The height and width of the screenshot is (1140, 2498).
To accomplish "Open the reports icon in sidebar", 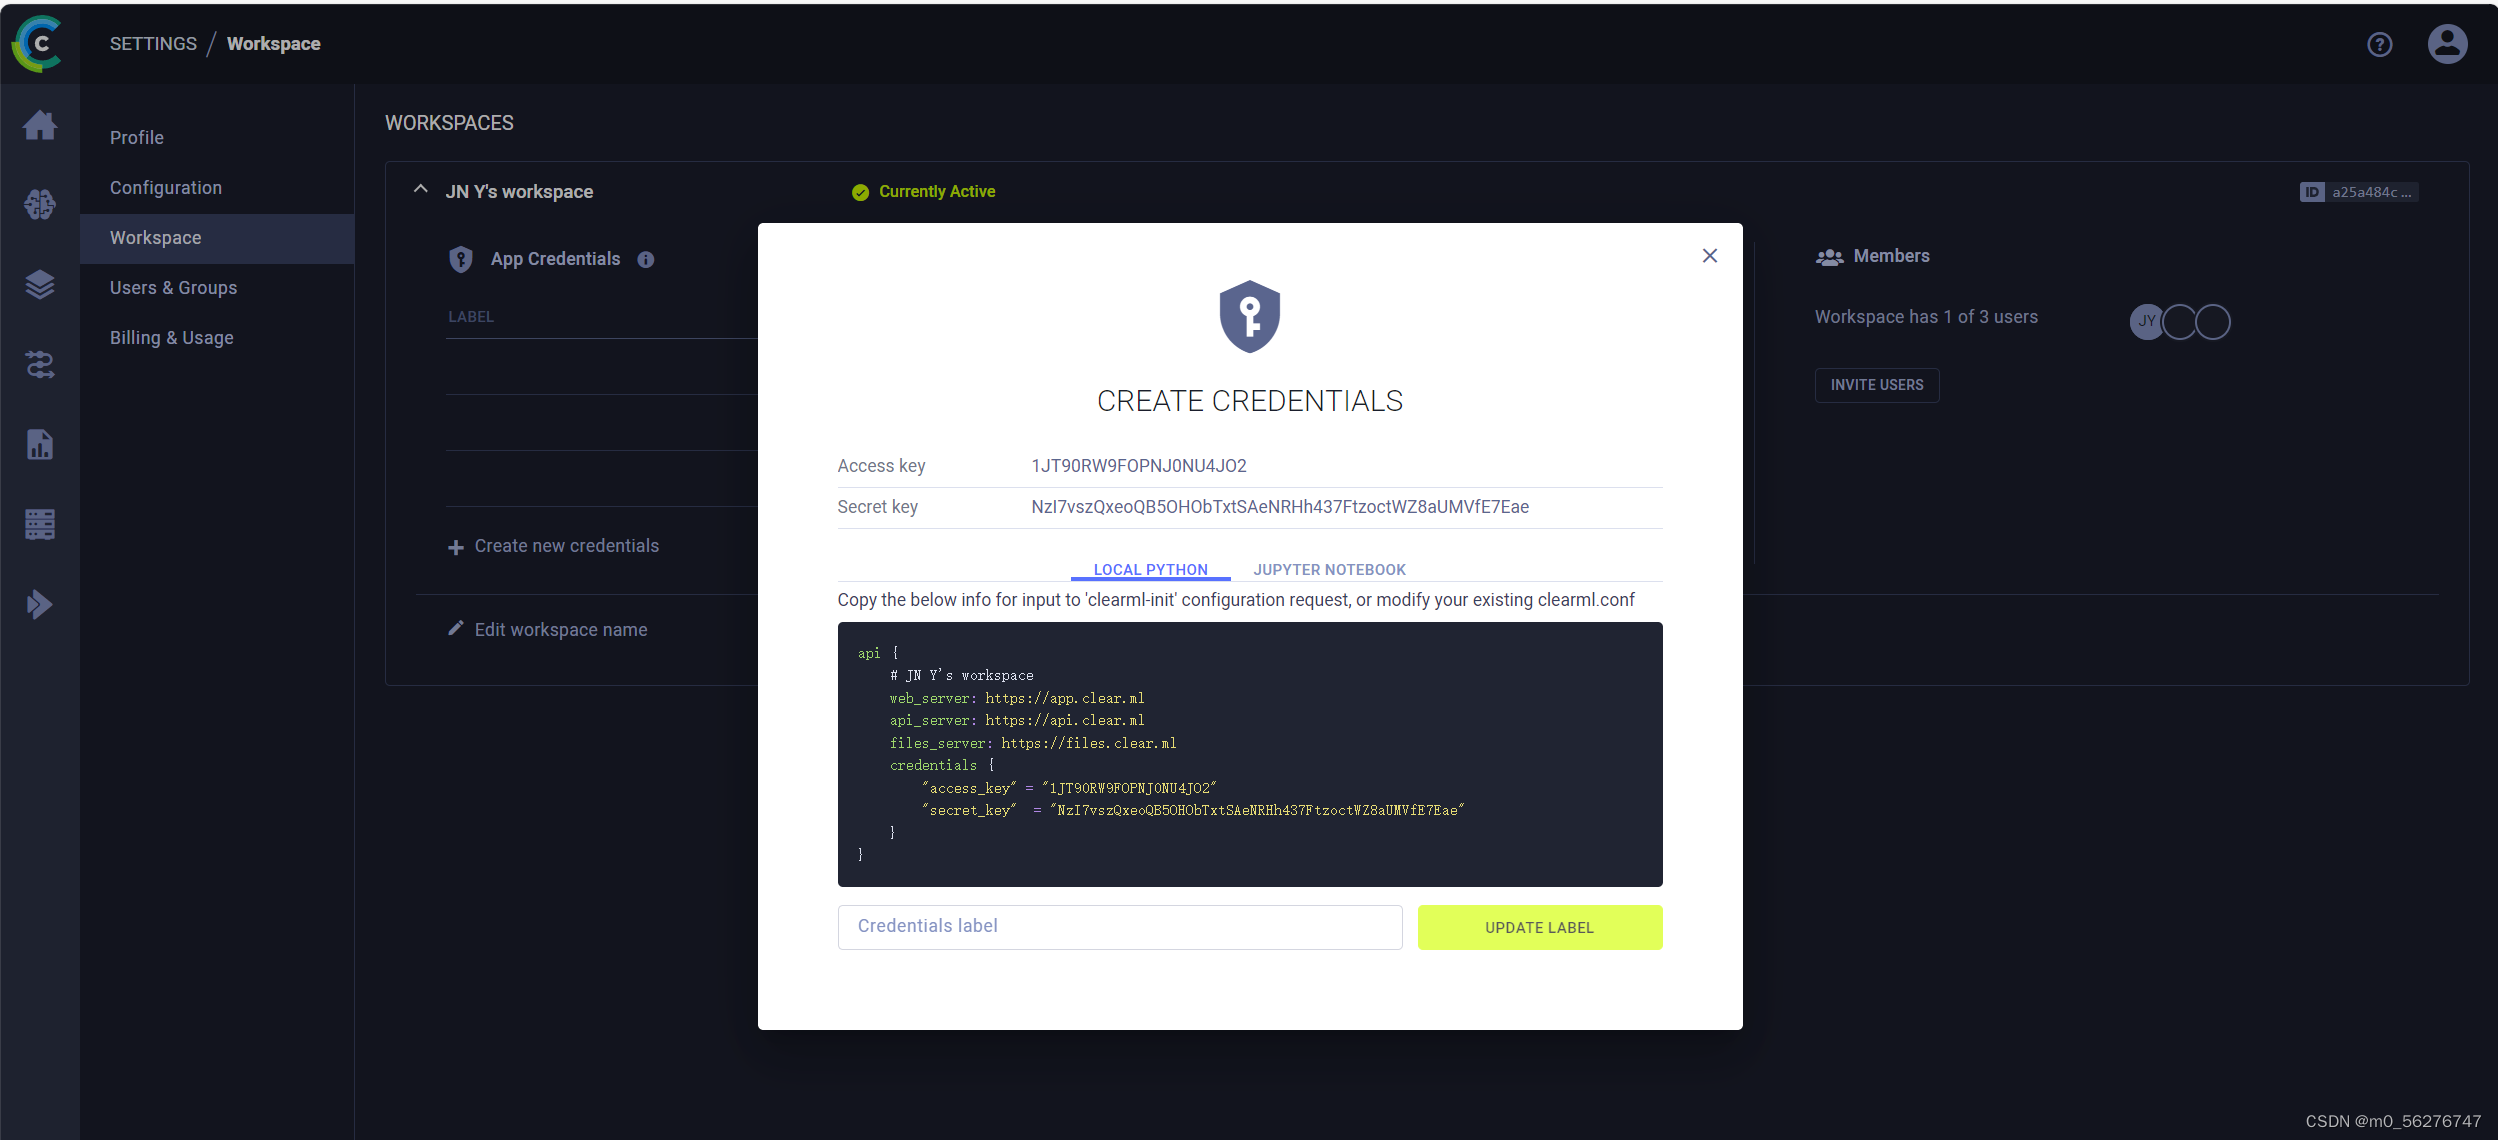I will tap(40, 444).
